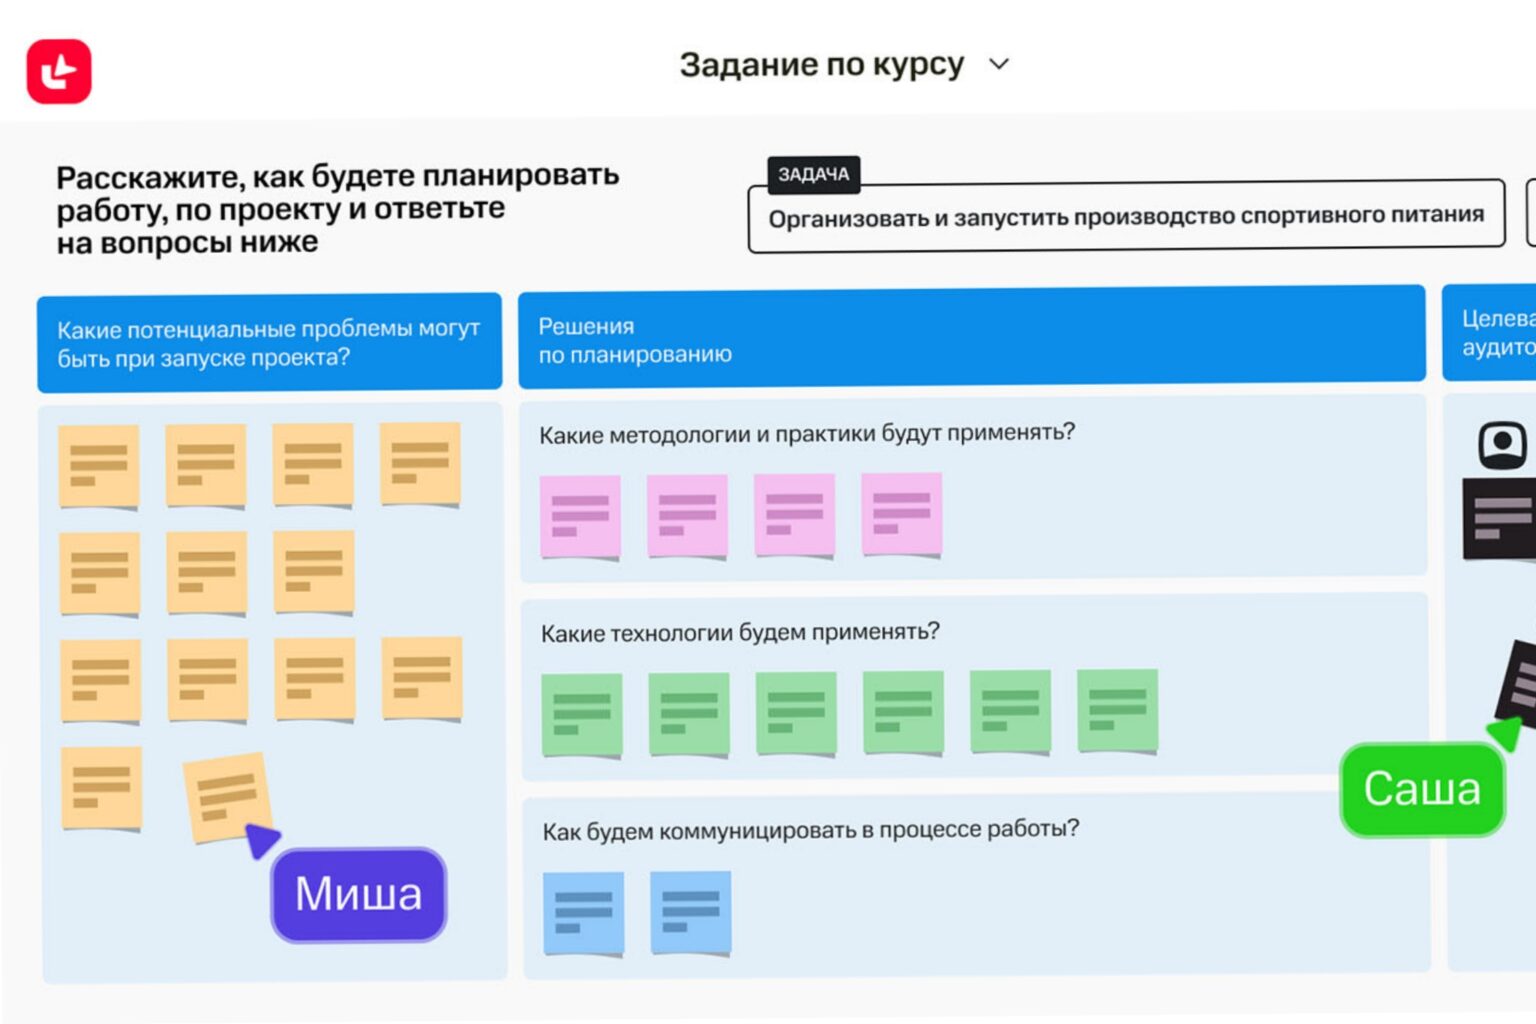
Task: Click the dark sticky note below the avatar
Action: (x=1498, y=518)
